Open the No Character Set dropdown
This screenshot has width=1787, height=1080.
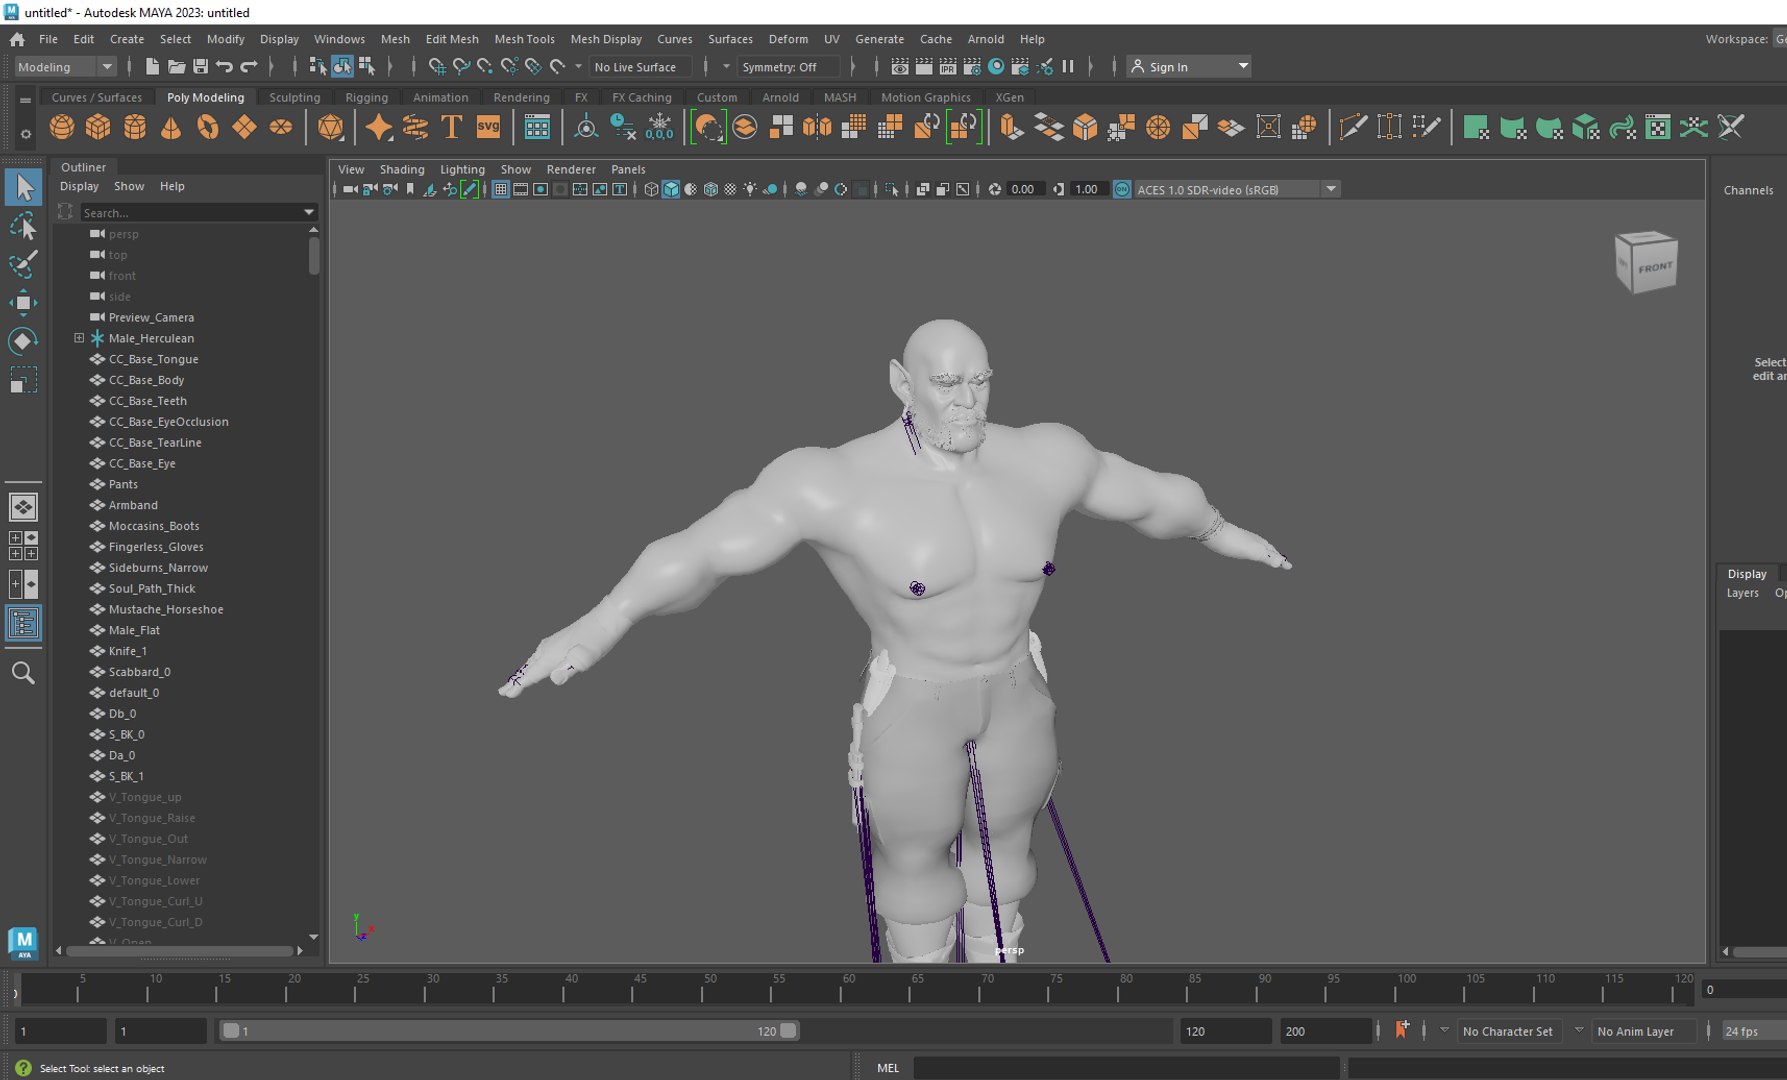[1508, 1031]
